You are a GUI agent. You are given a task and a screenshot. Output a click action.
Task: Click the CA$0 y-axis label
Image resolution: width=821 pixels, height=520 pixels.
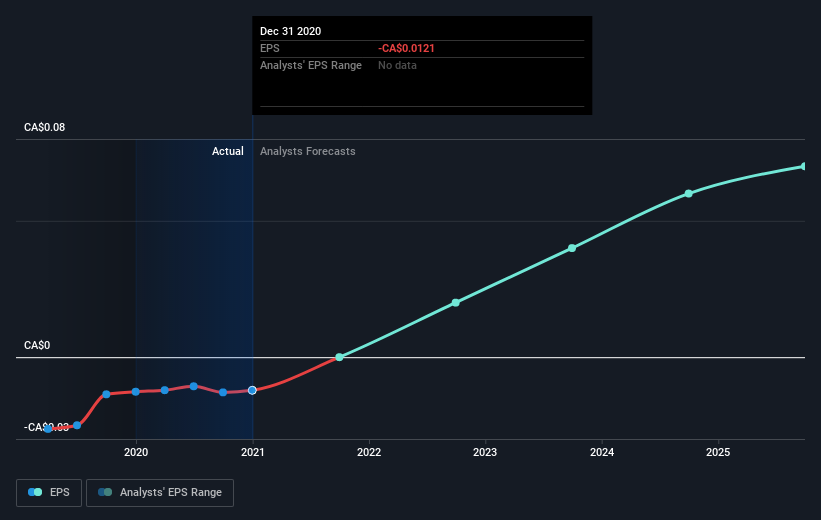click(37, 345)
